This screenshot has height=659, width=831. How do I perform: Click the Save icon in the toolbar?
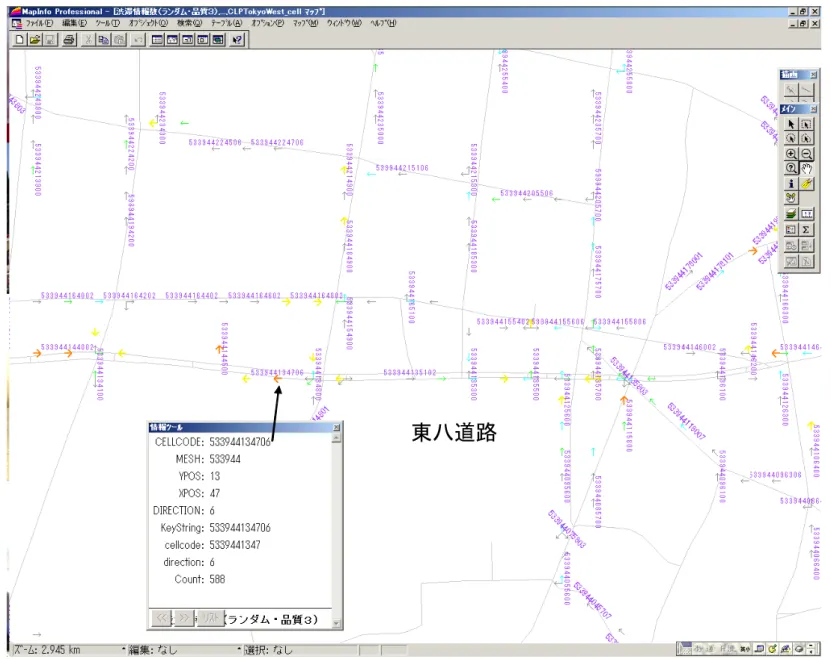coord(50,39)
